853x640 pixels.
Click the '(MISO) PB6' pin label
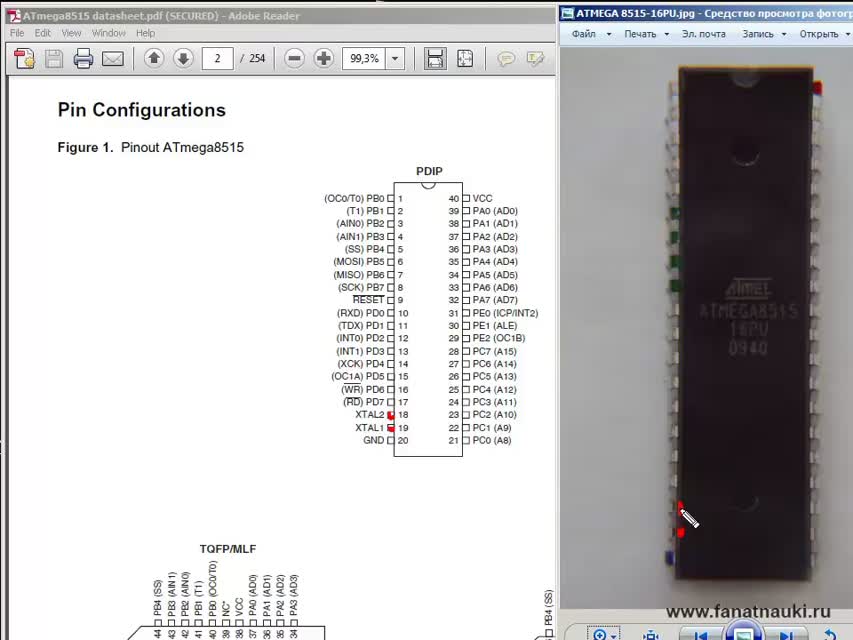tap(358, 275)
